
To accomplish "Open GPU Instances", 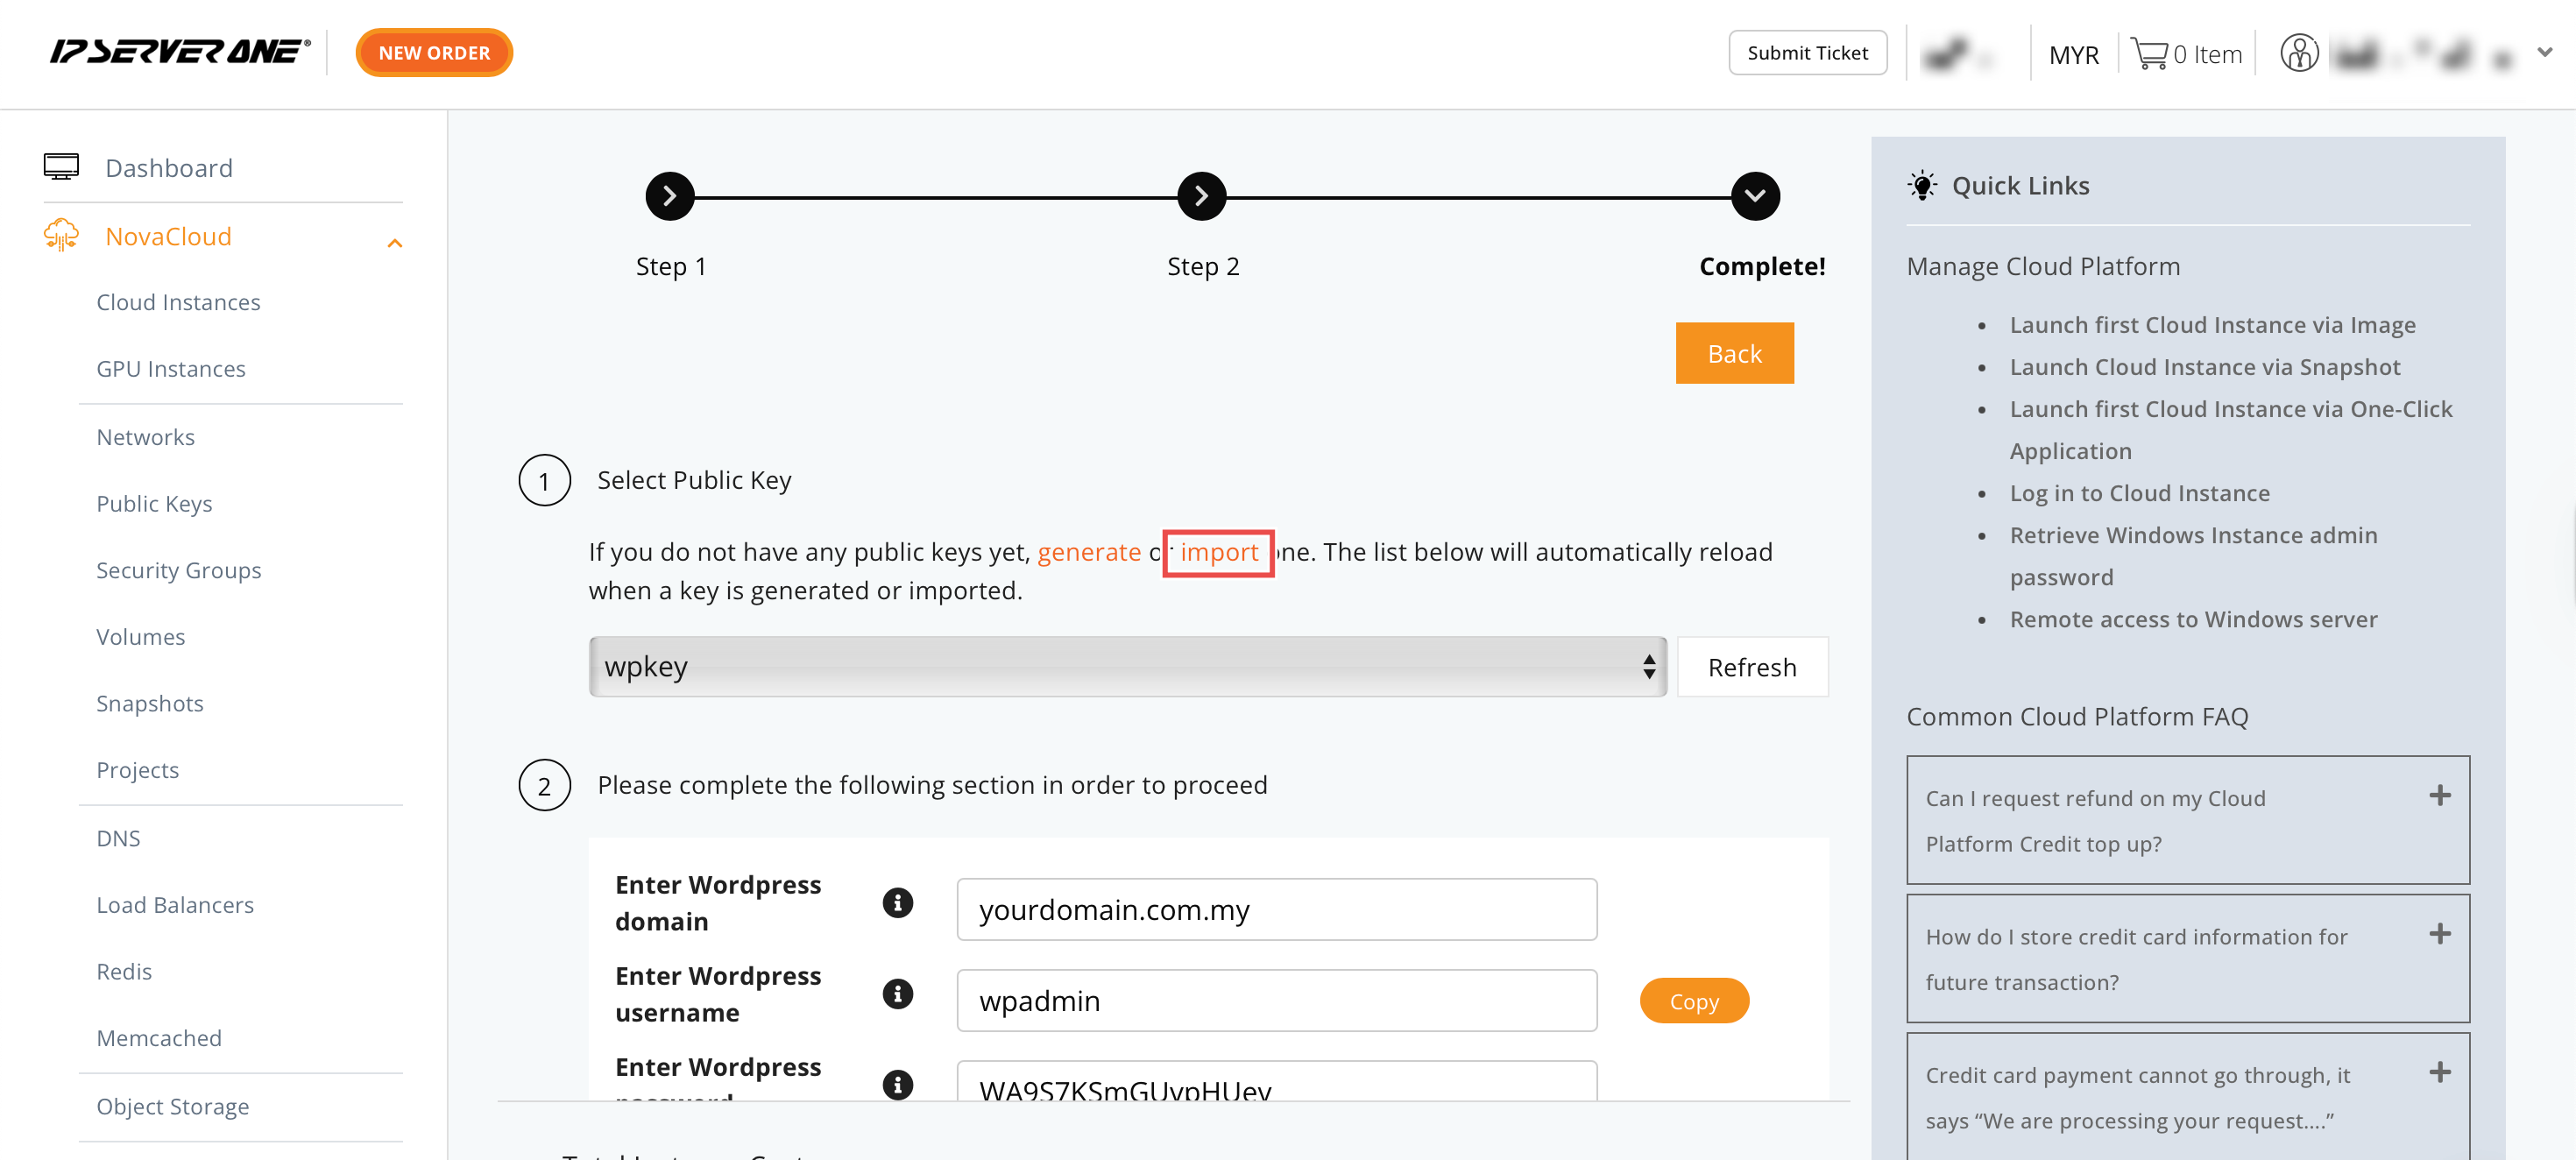I will 171,369.
